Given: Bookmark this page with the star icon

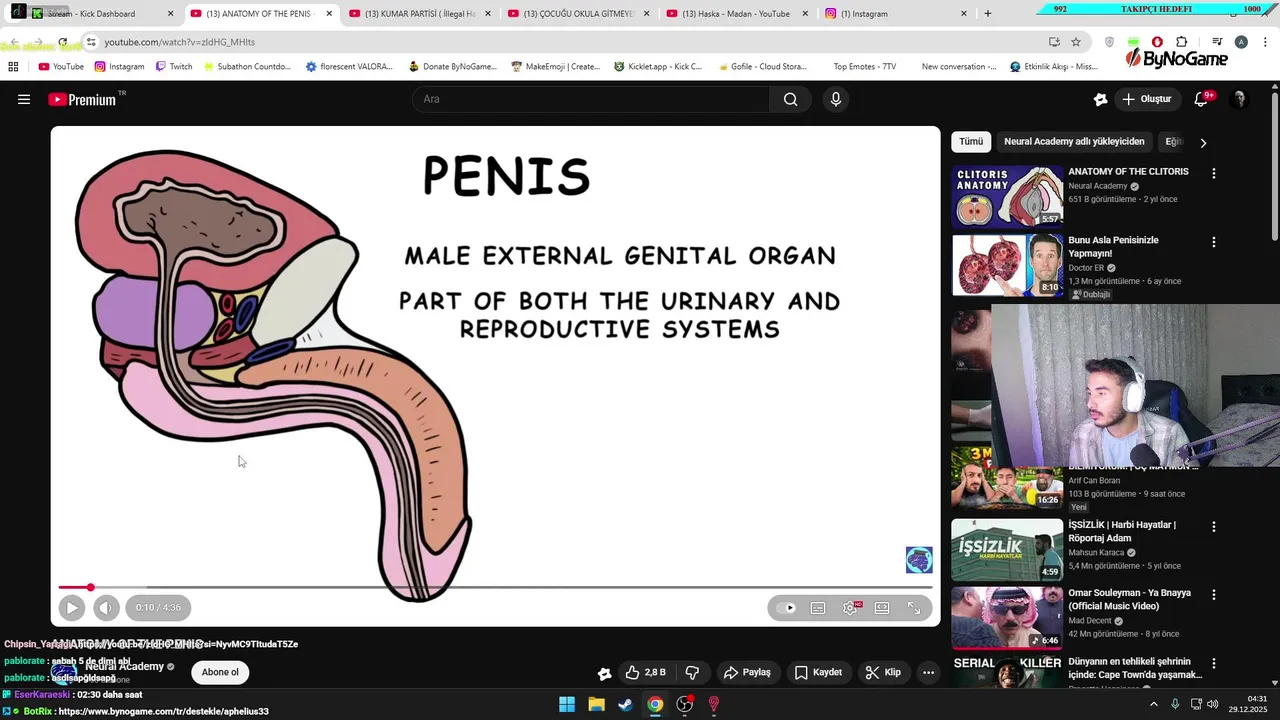Looking at the screenshot, I should click(x=1076, y=42).
